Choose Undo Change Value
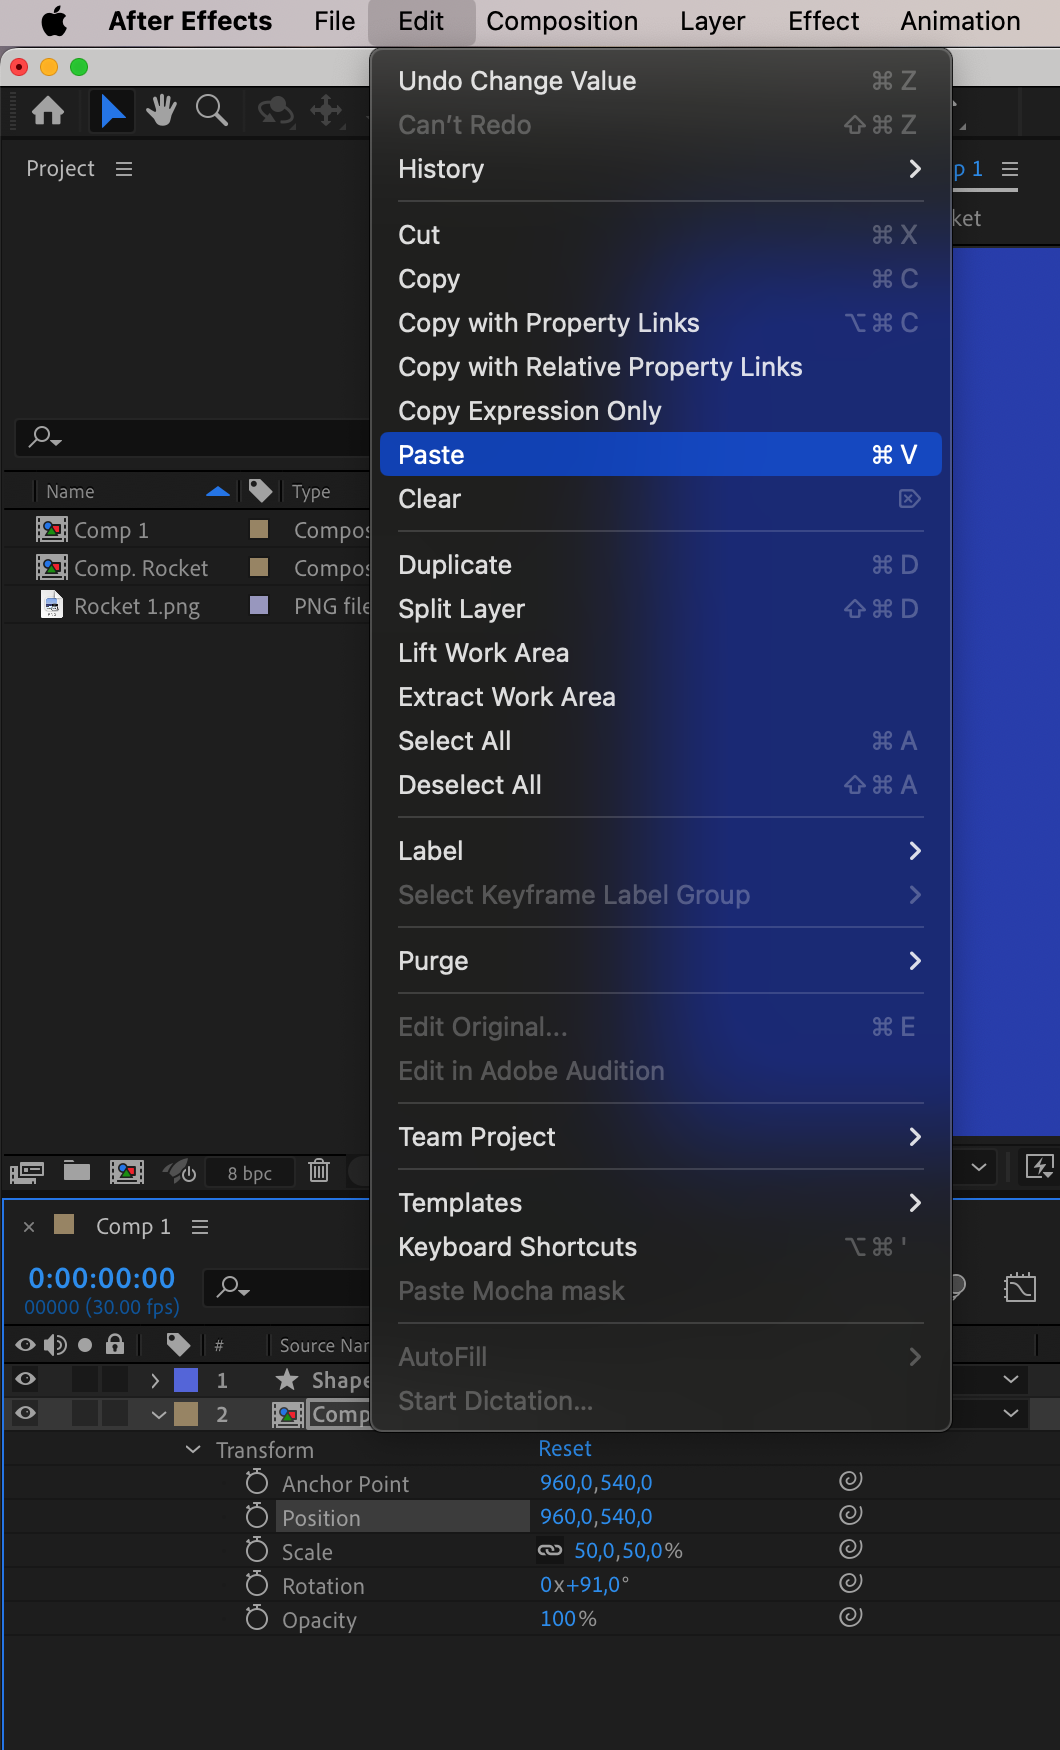1060x1750 pixels. (x=660, y=81)
